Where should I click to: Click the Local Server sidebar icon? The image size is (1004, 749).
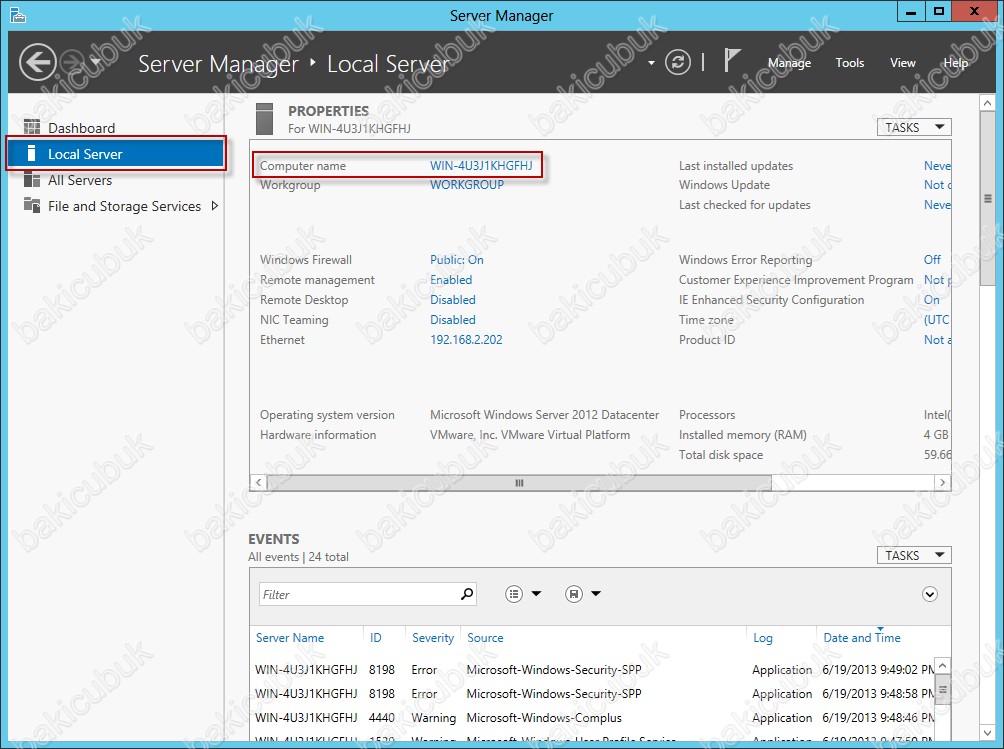(31, 154)
